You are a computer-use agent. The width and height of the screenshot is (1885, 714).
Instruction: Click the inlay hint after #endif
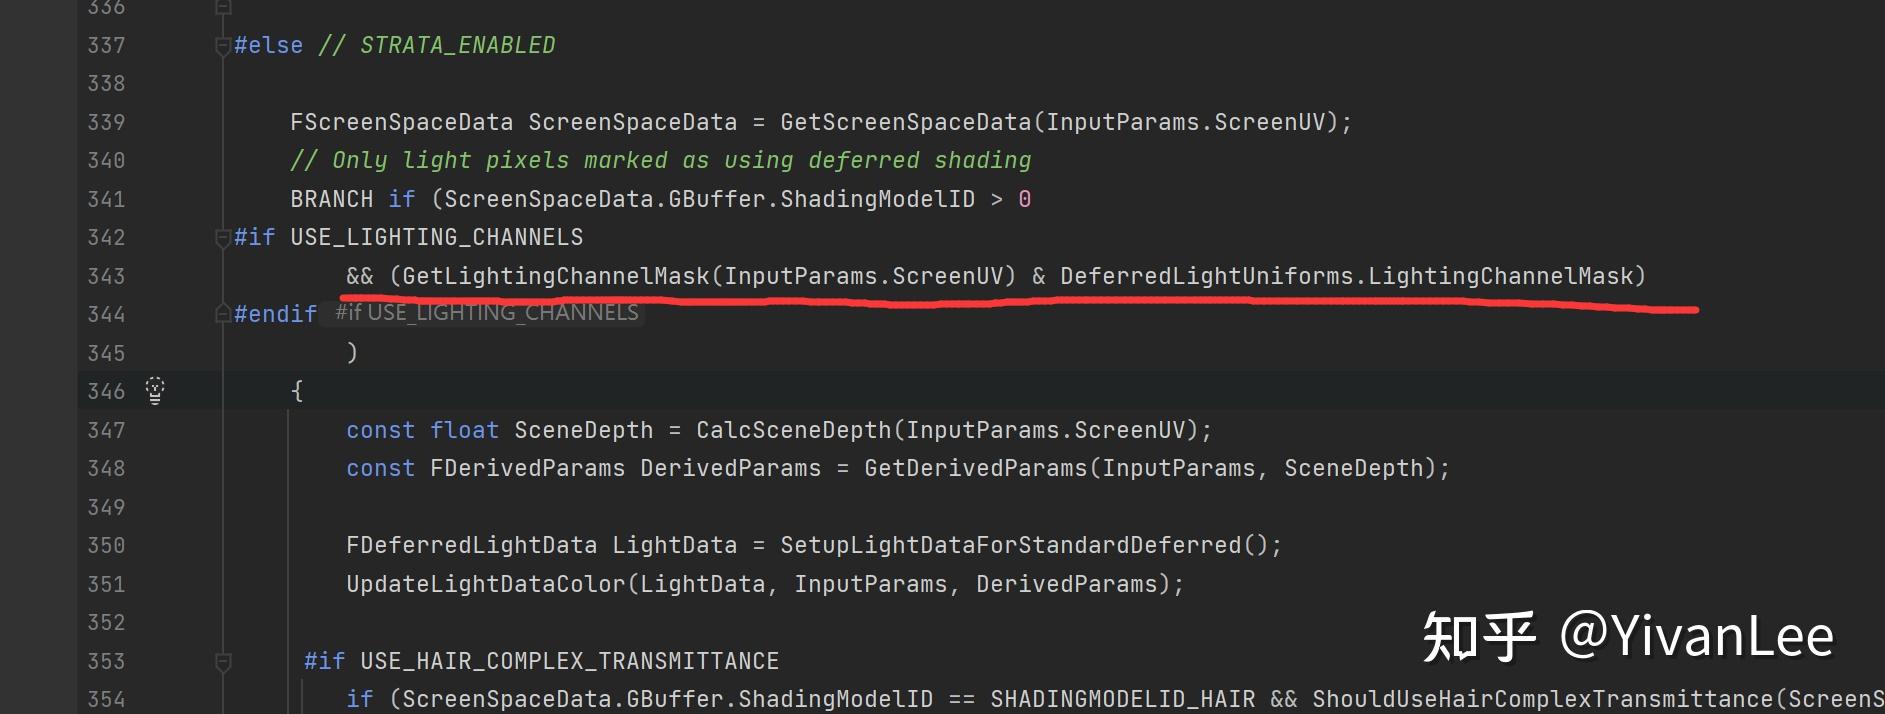click(x=487, y=313)
